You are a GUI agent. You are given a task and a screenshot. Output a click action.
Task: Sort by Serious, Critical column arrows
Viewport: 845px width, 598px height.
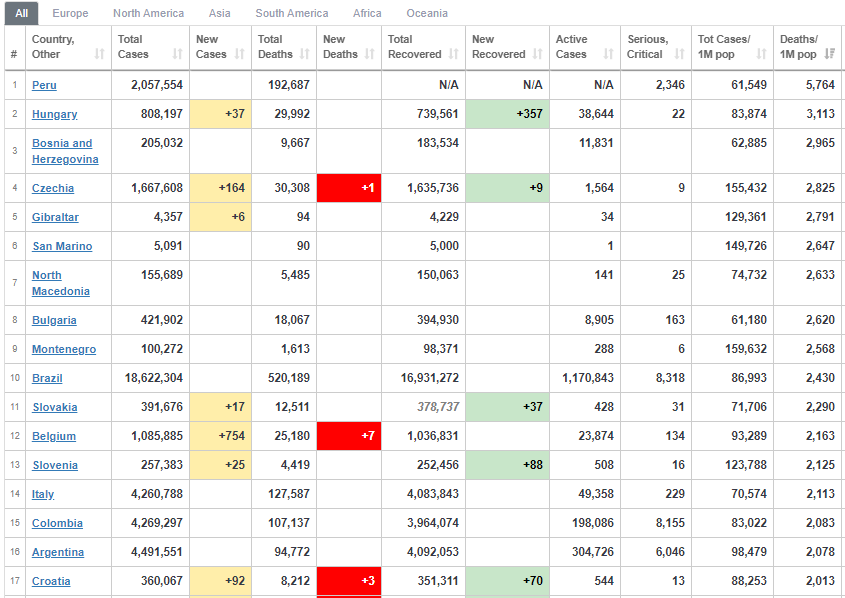pyautogui.click(x=680, y=54)
